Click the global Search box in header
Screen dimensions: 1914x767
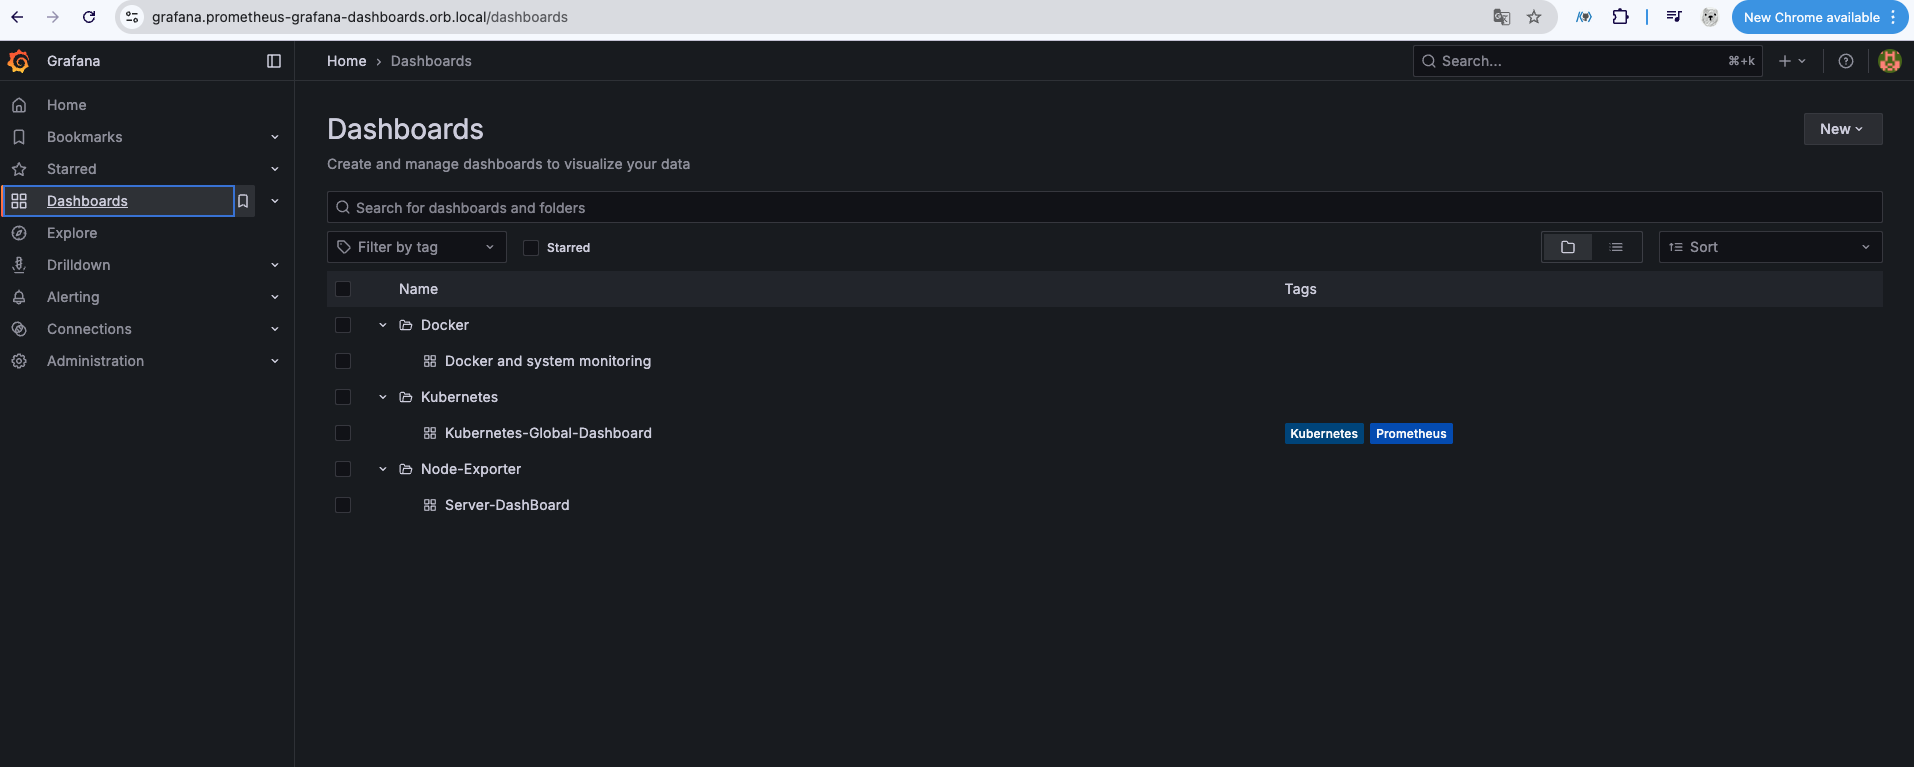(x=1587, y=61)
